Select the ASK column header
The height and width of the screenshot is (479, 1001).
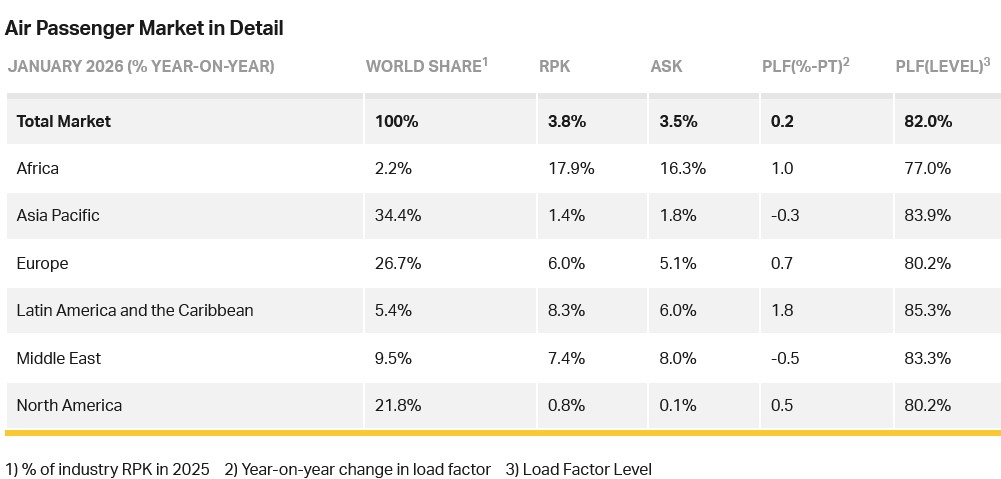point(666,67)
